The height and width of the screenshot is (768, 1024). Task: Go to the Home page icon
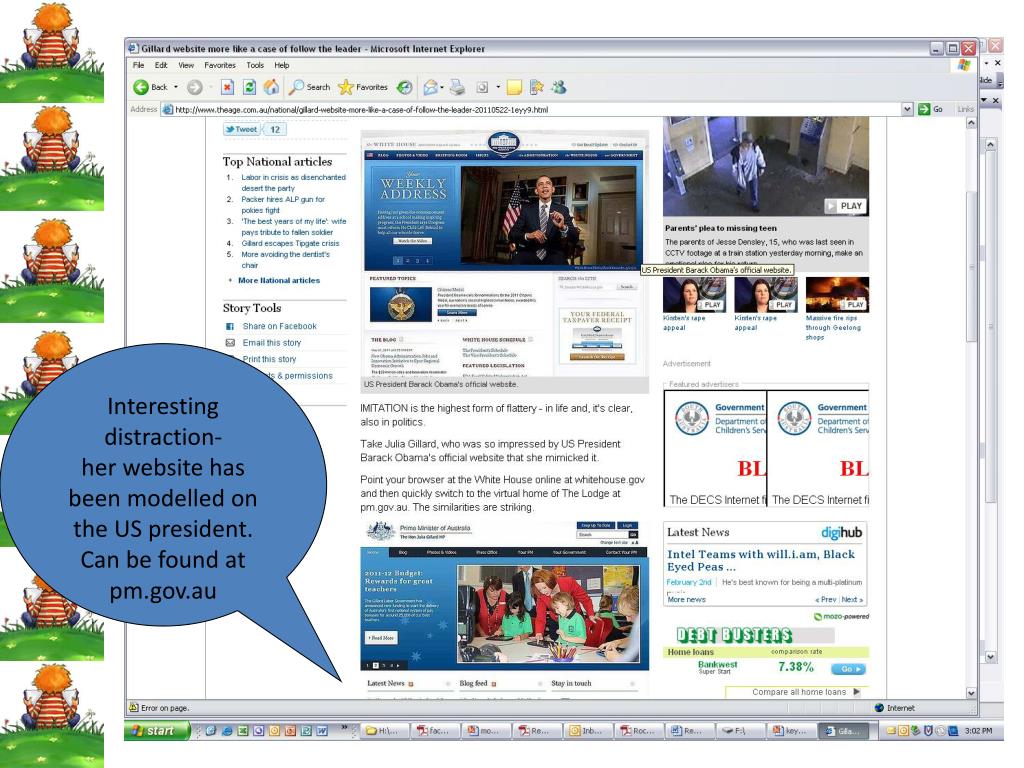[x=271, y=87]
